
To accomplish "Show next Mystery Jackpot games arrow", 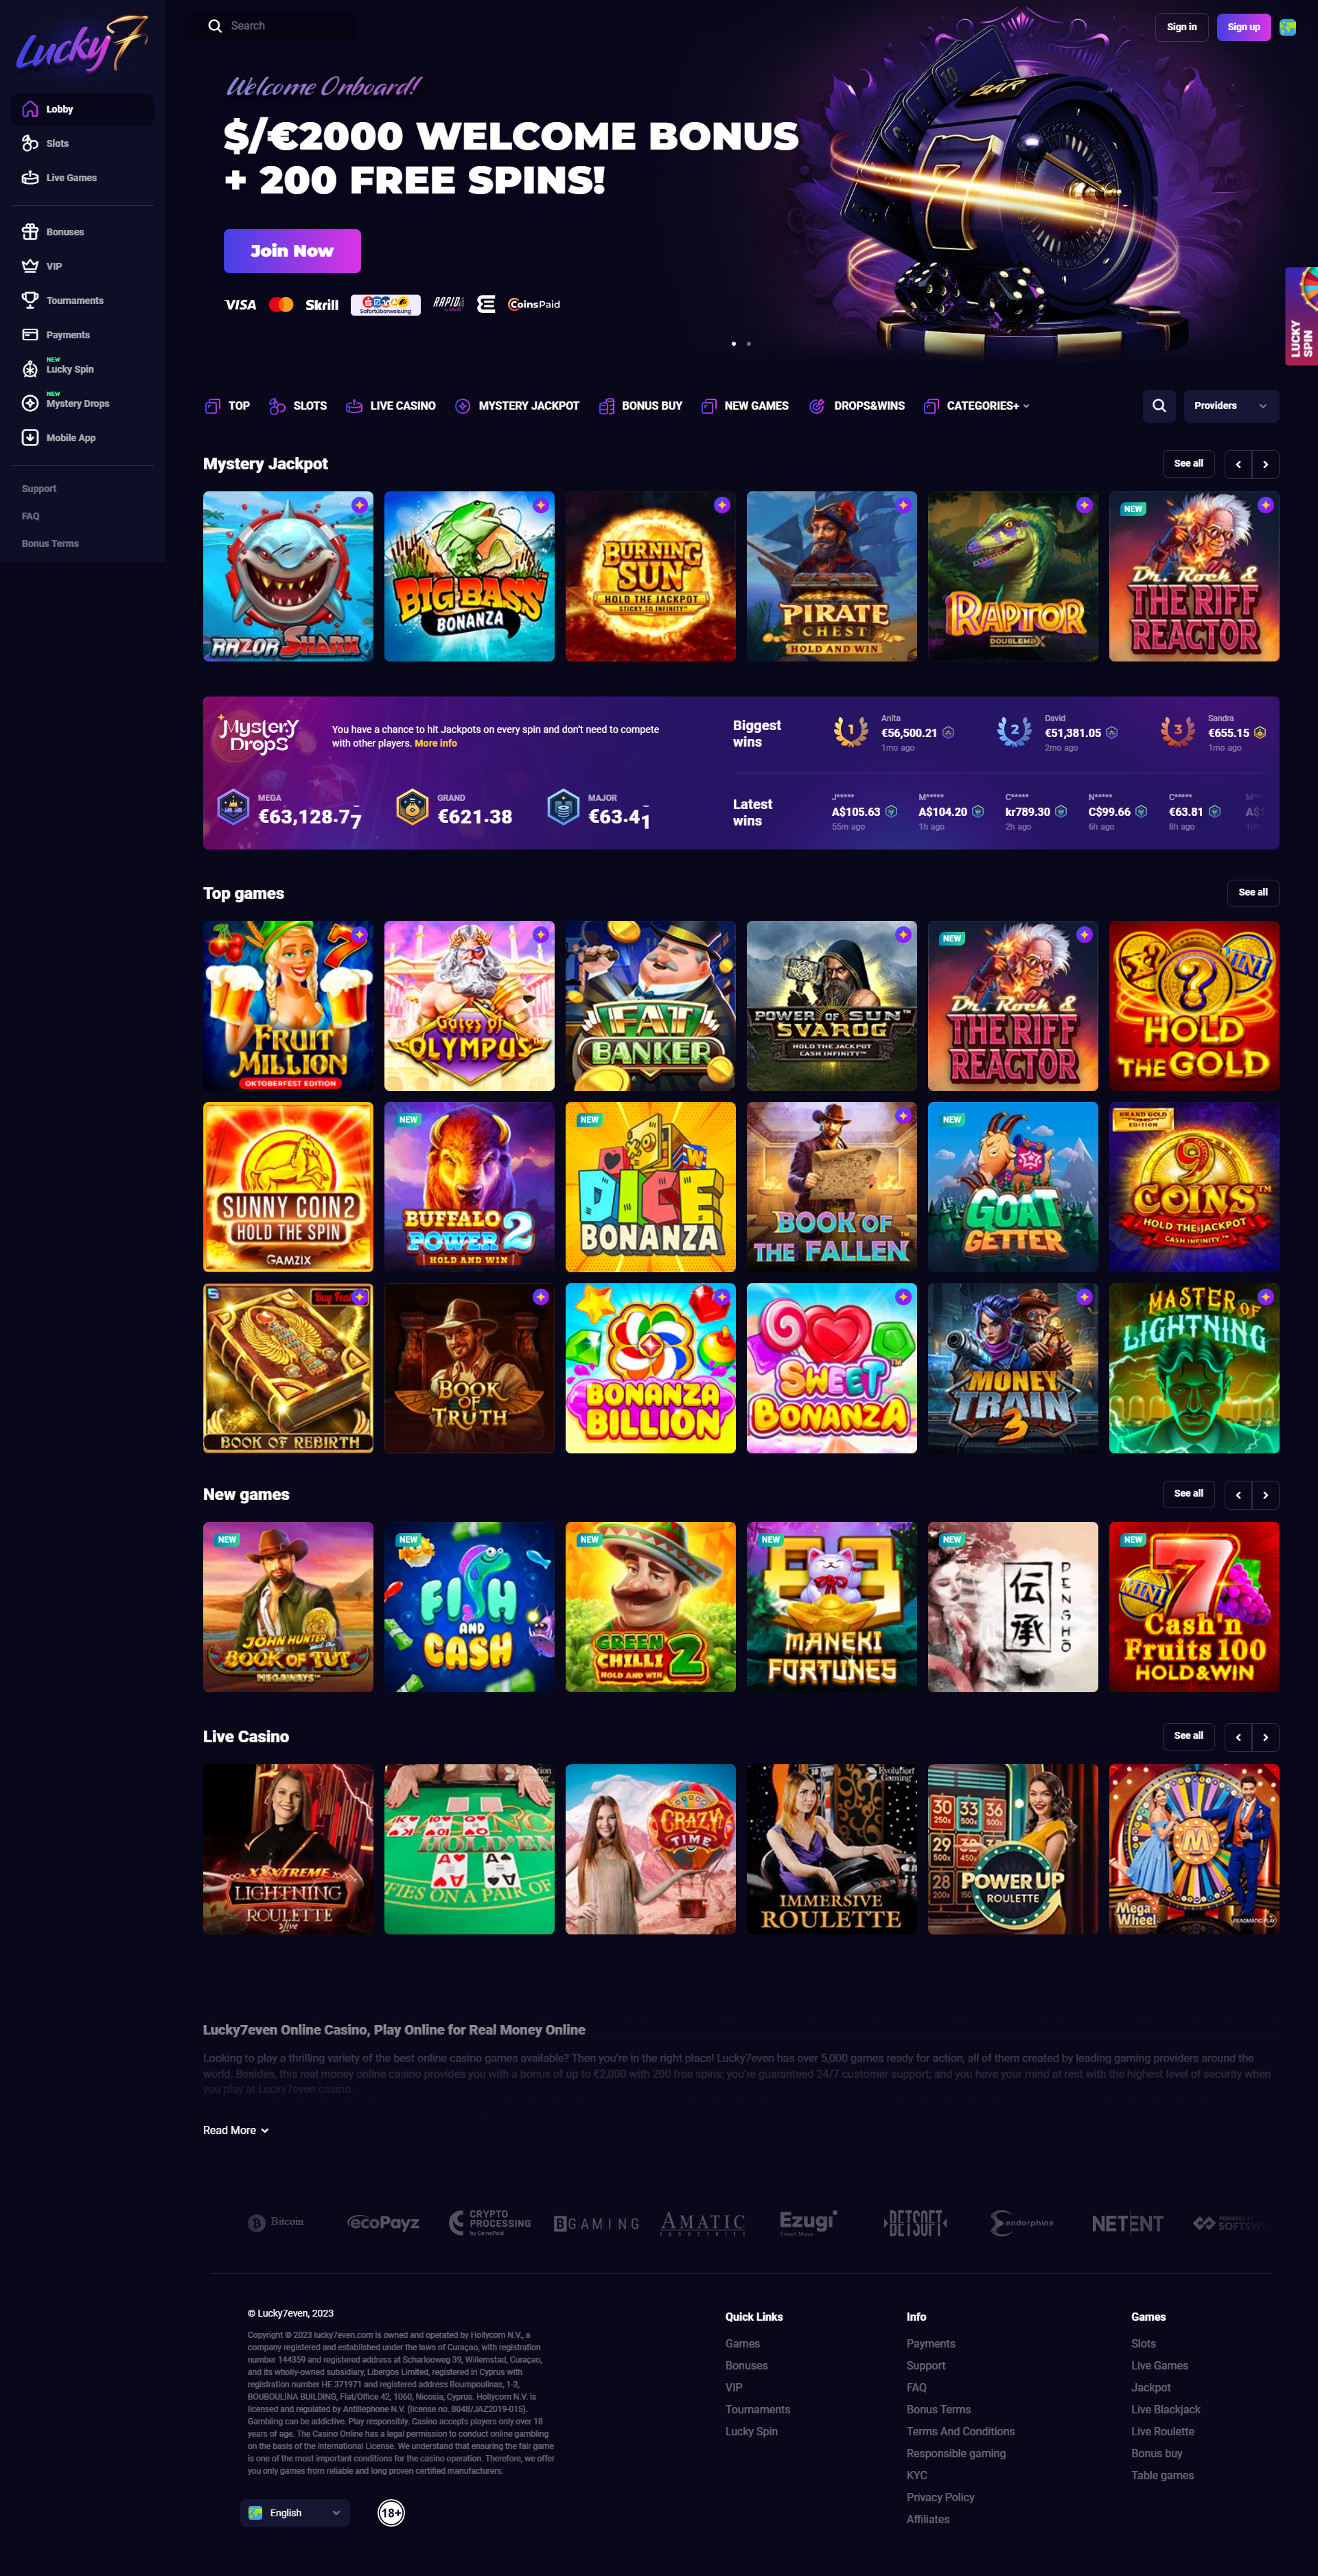I will tap(1265, 464).
